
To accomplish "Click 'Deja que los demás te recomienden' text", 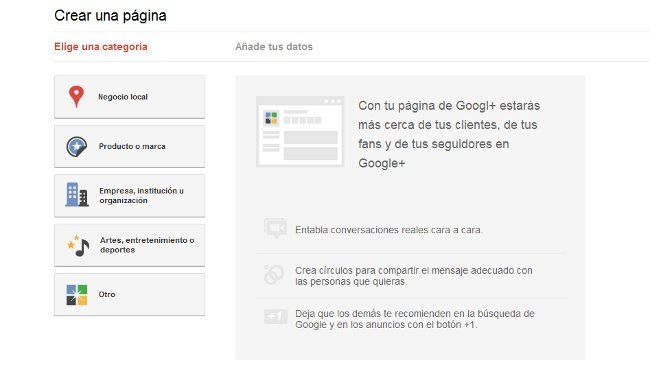I will (415, 319).
